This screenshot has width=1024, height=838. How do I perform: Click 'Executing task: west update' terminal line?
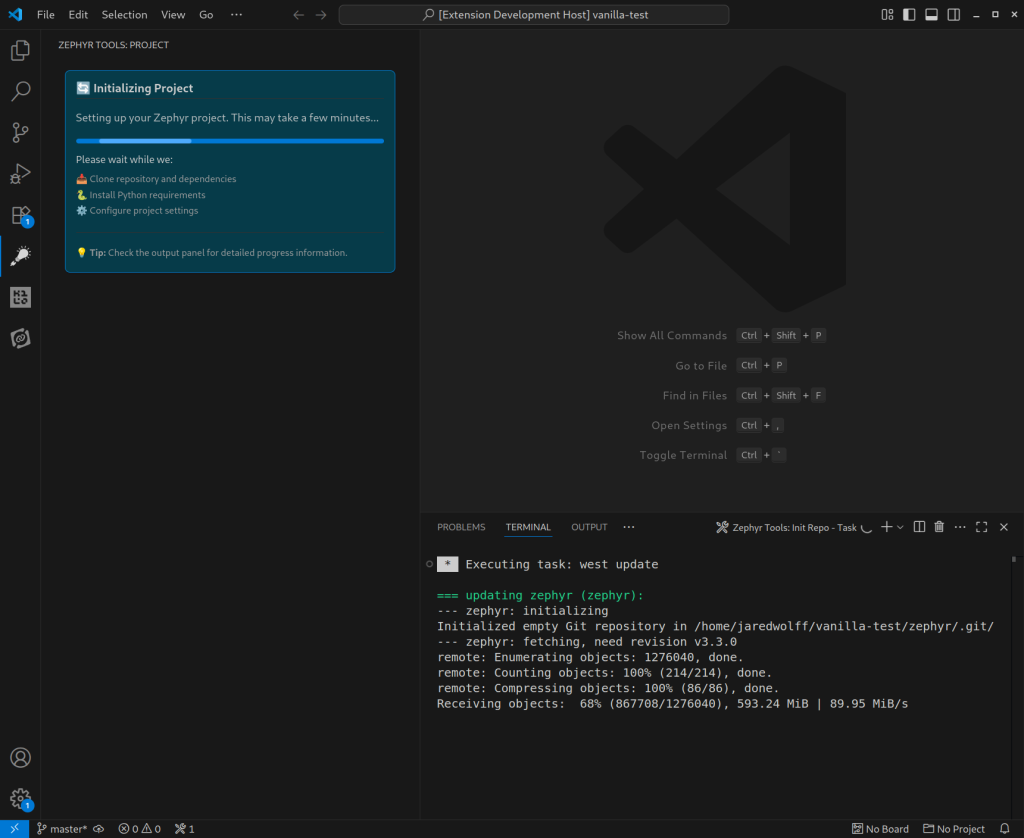(x=562, y=564)
